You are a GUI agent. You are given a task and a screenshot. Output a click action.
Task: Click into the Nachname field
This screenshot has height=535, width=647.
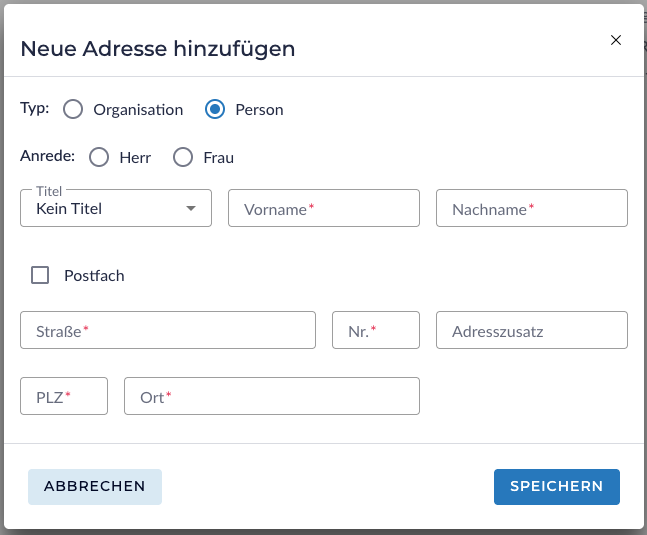(x=531, y=209)
